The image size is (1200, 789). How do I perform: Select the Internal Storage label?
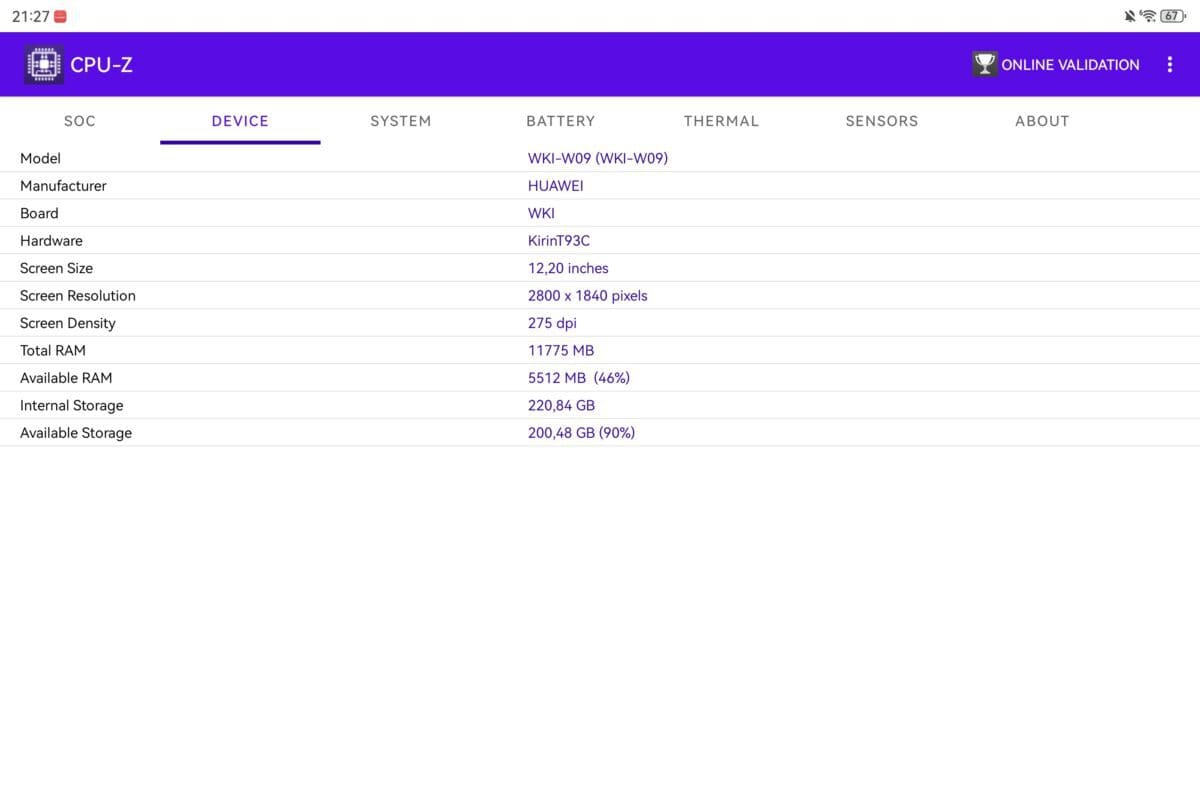(x=72, y=406)
